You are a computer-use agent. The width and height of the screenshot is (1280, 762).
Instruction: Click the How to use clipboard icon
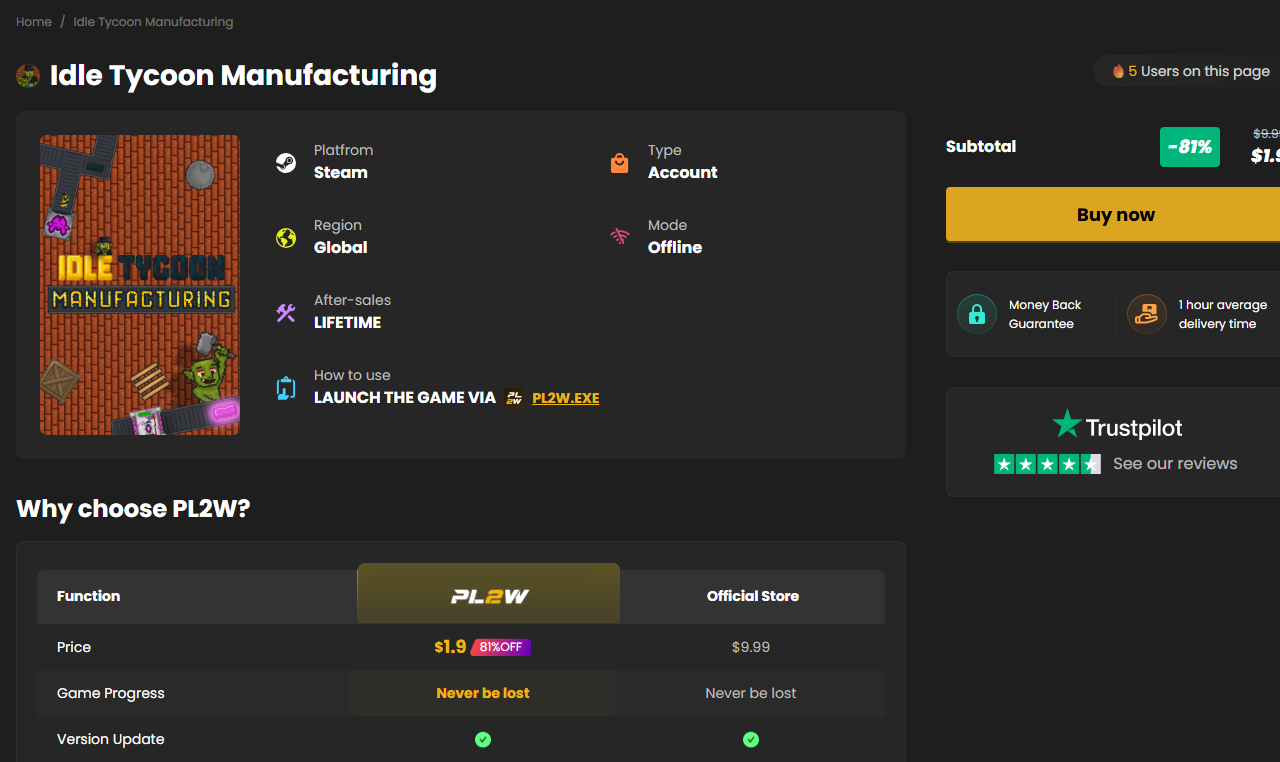(x=286, y=388)
